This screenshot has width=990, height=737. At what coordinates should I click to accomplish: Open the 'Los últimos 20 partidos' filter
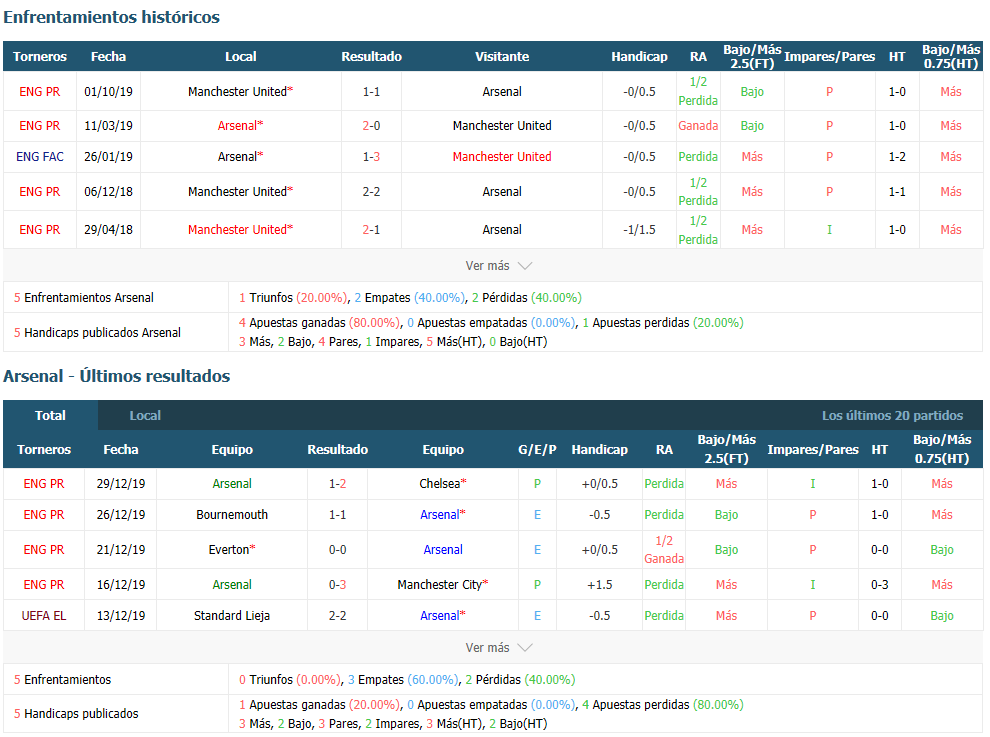[892, 416]
